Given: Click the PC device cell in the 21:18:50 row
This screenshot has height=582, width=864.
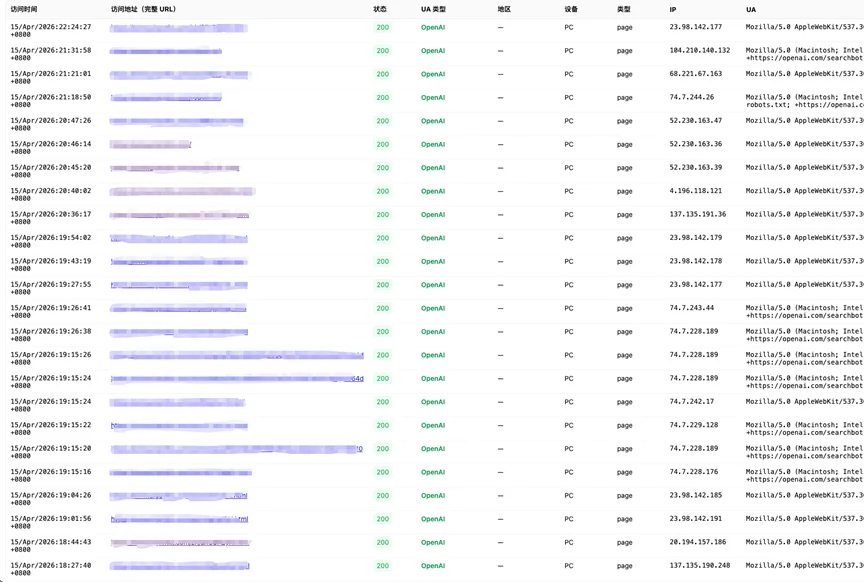Looking at the screenshot, I should 569,98.
